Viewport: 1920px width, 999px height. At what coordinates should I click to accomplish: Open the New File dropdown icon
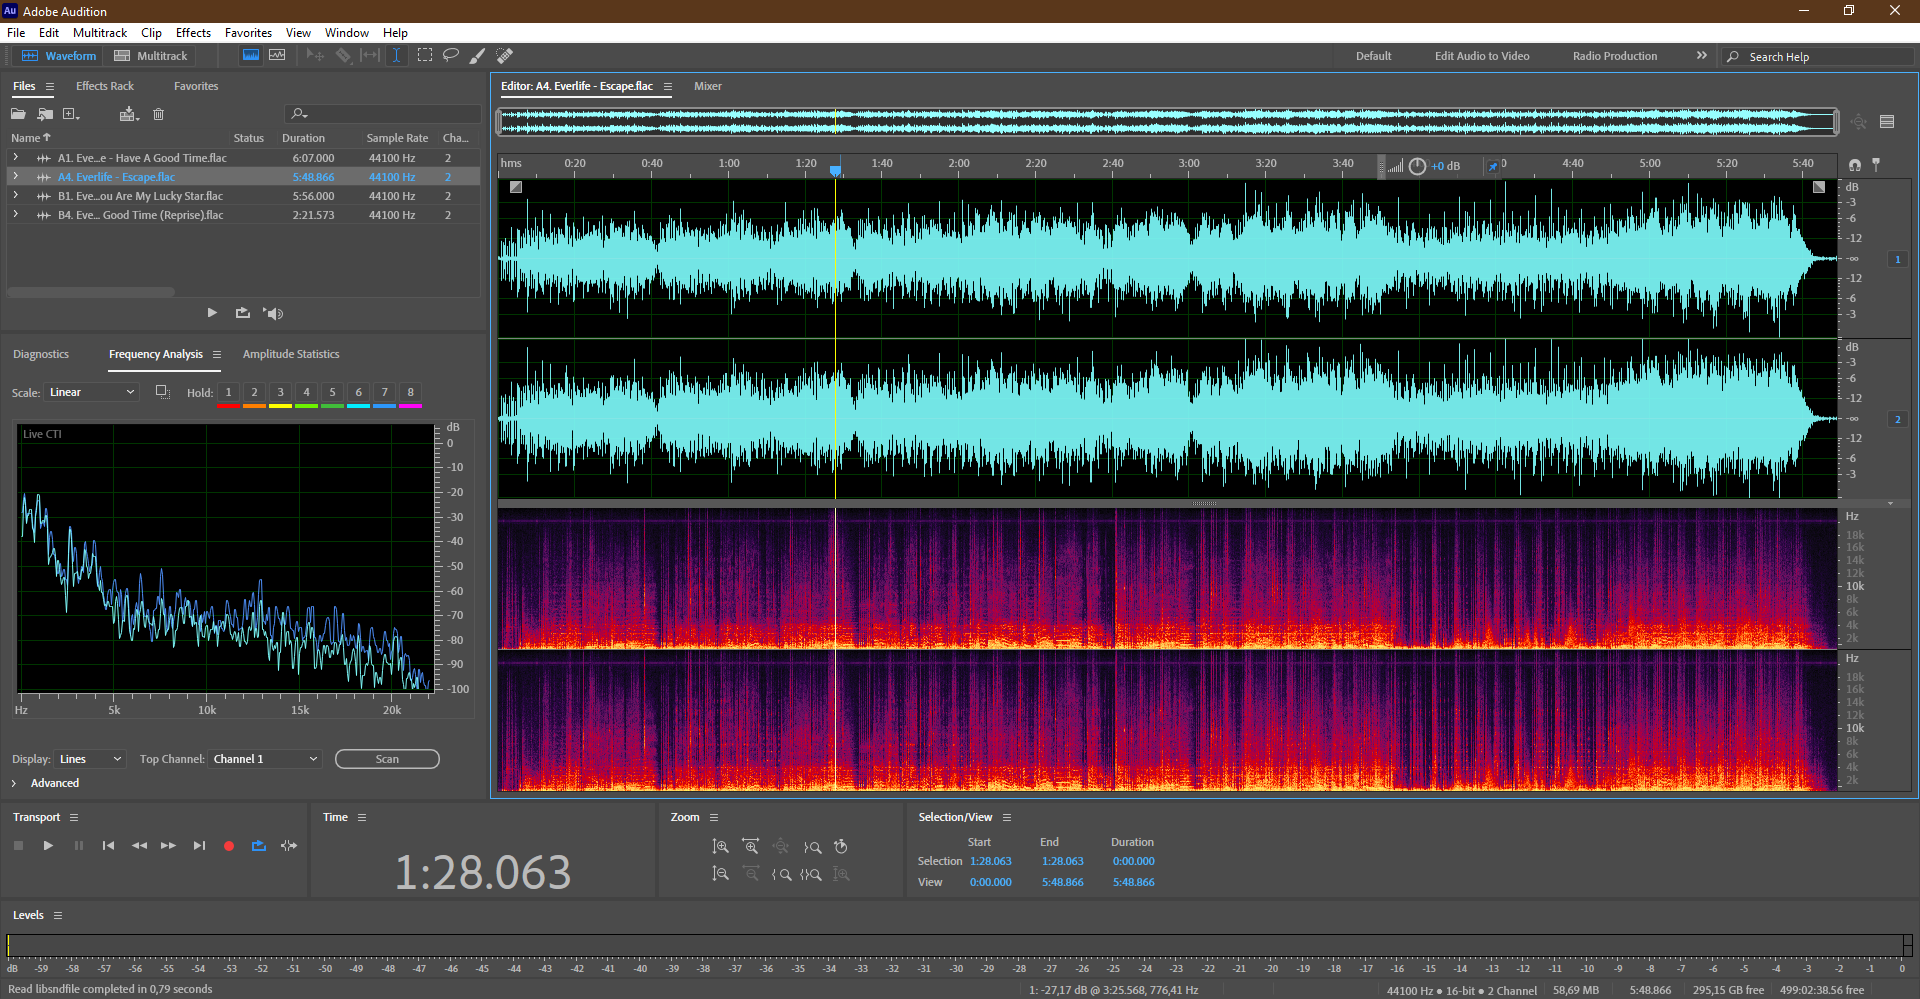tap(71, 114)
